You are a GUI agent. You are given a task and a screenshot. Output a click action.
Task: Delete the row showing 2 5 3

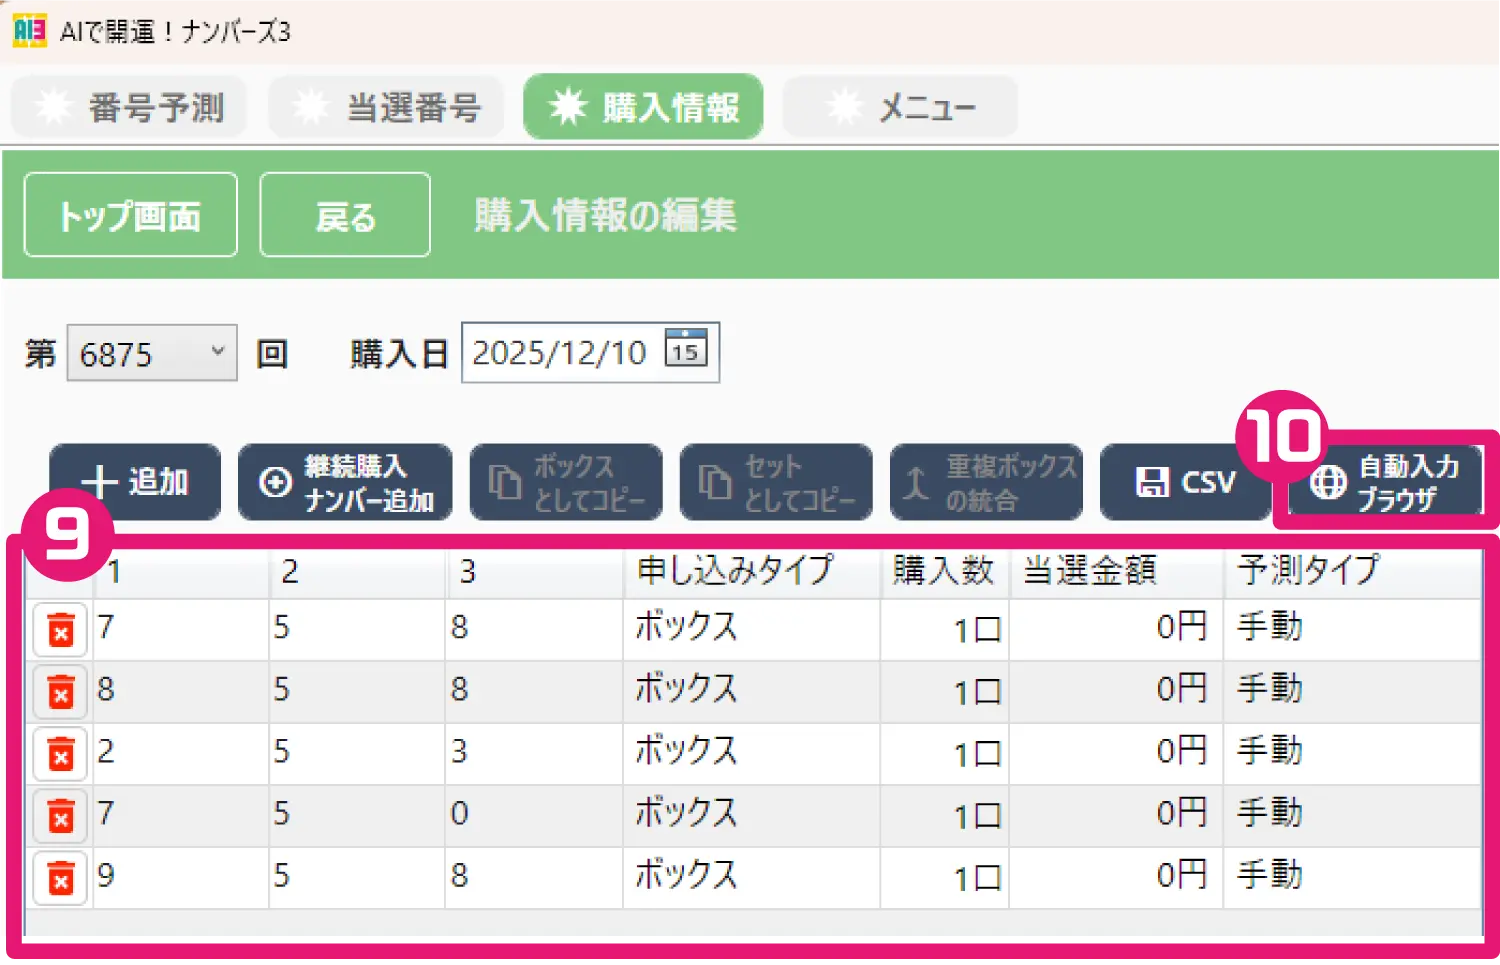[x=59, y=753]
